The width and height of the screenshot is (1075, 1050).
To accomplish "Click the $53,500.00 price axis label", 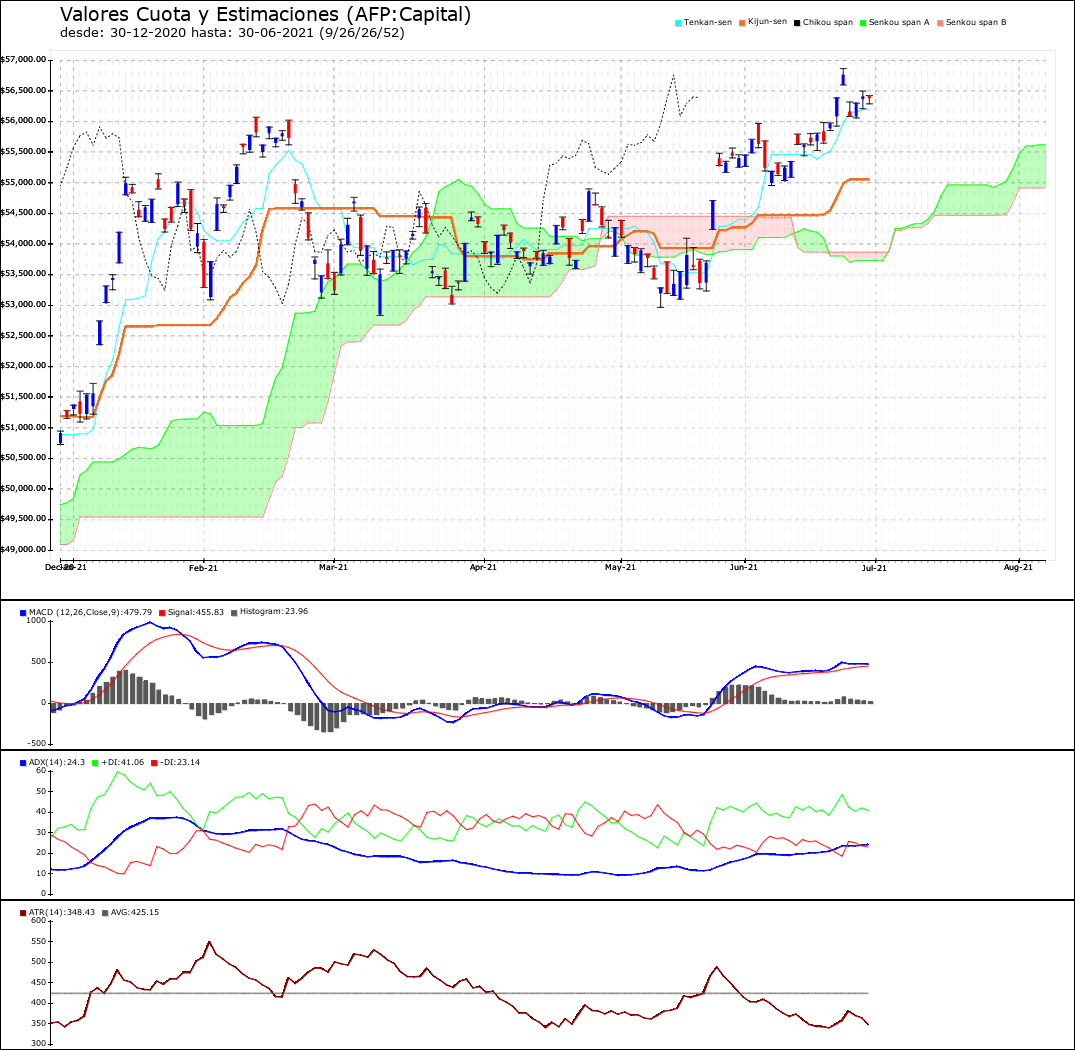I will 23,273.
